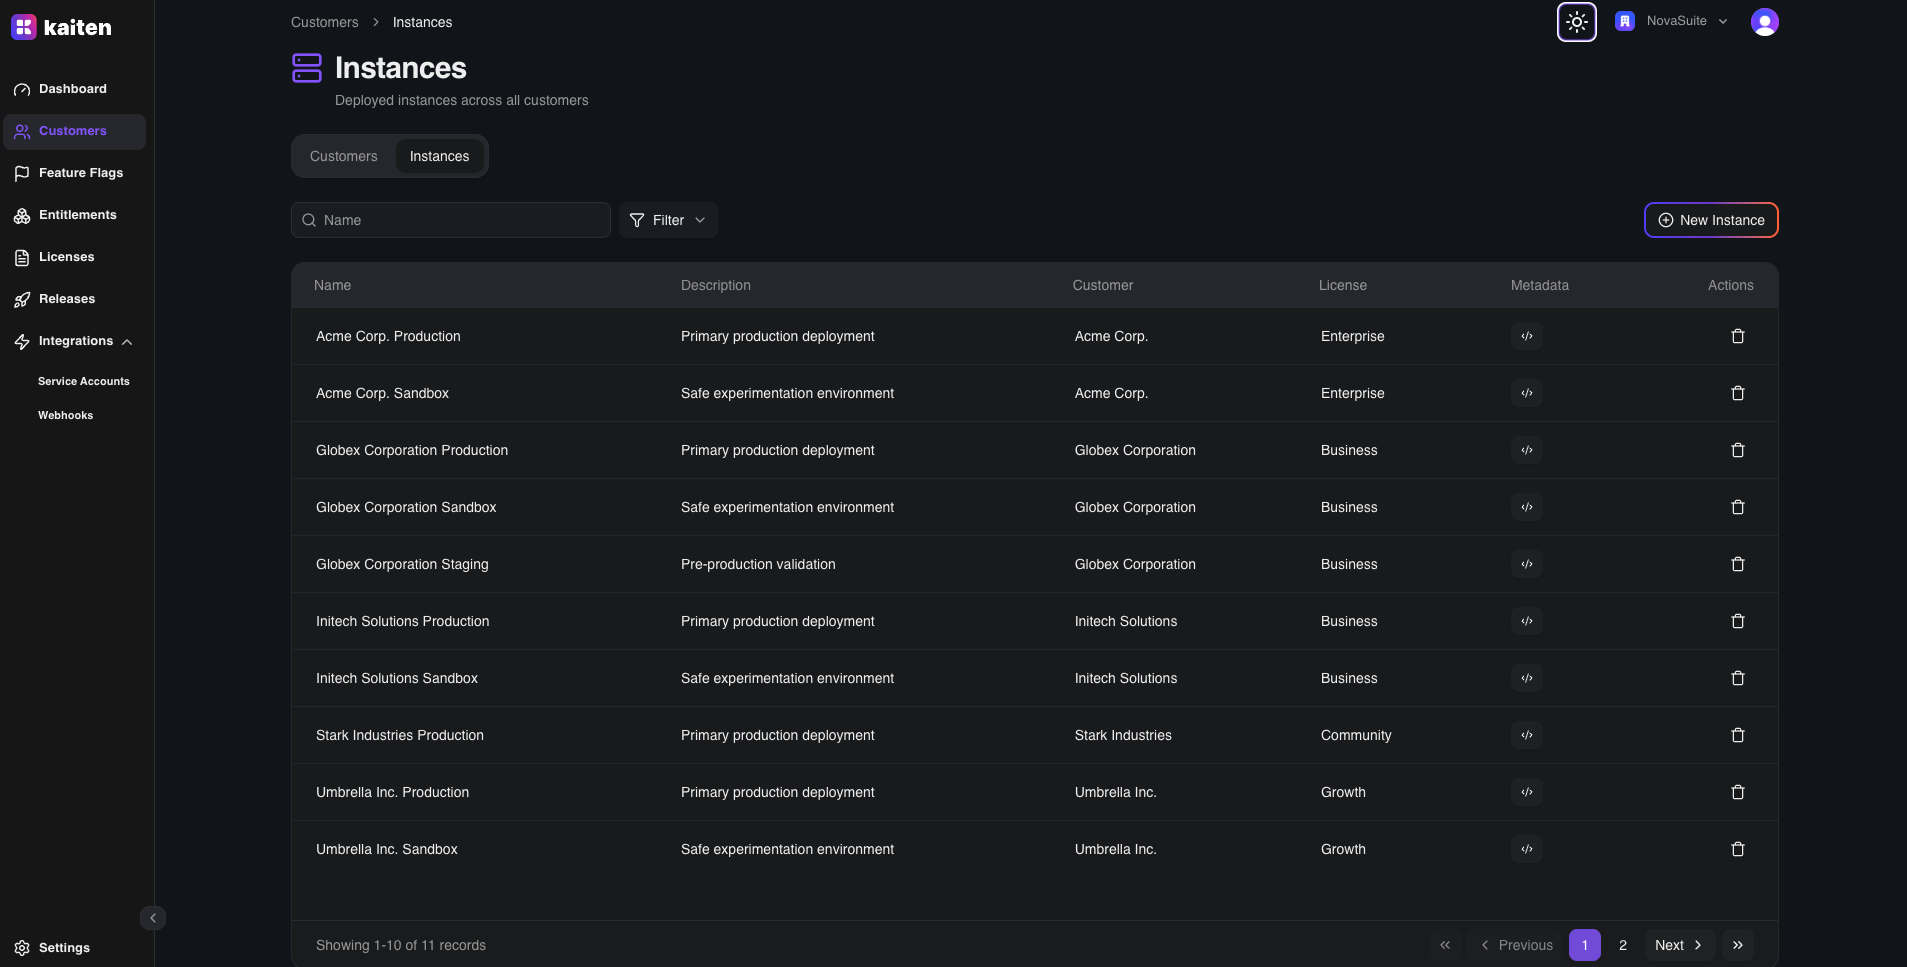Image resolution: width=1907 pixels, height=967 pixels.
Task: Jump to the last page of records
Action: [1738, 945]
